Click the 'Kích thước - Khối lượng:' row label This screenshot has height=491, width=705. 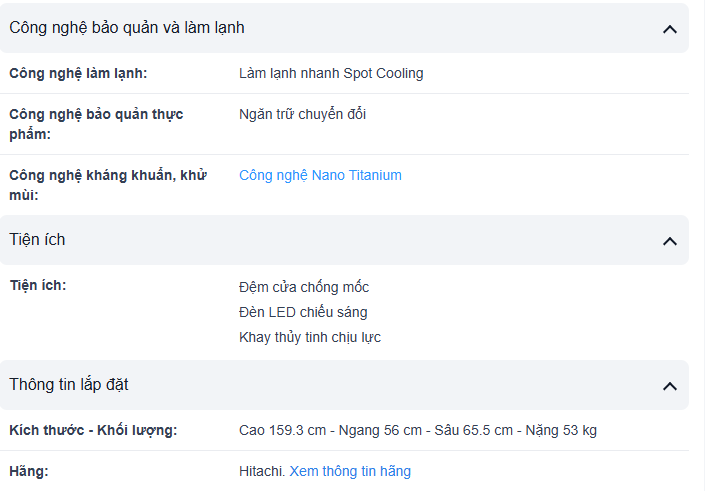pos(93,430)
